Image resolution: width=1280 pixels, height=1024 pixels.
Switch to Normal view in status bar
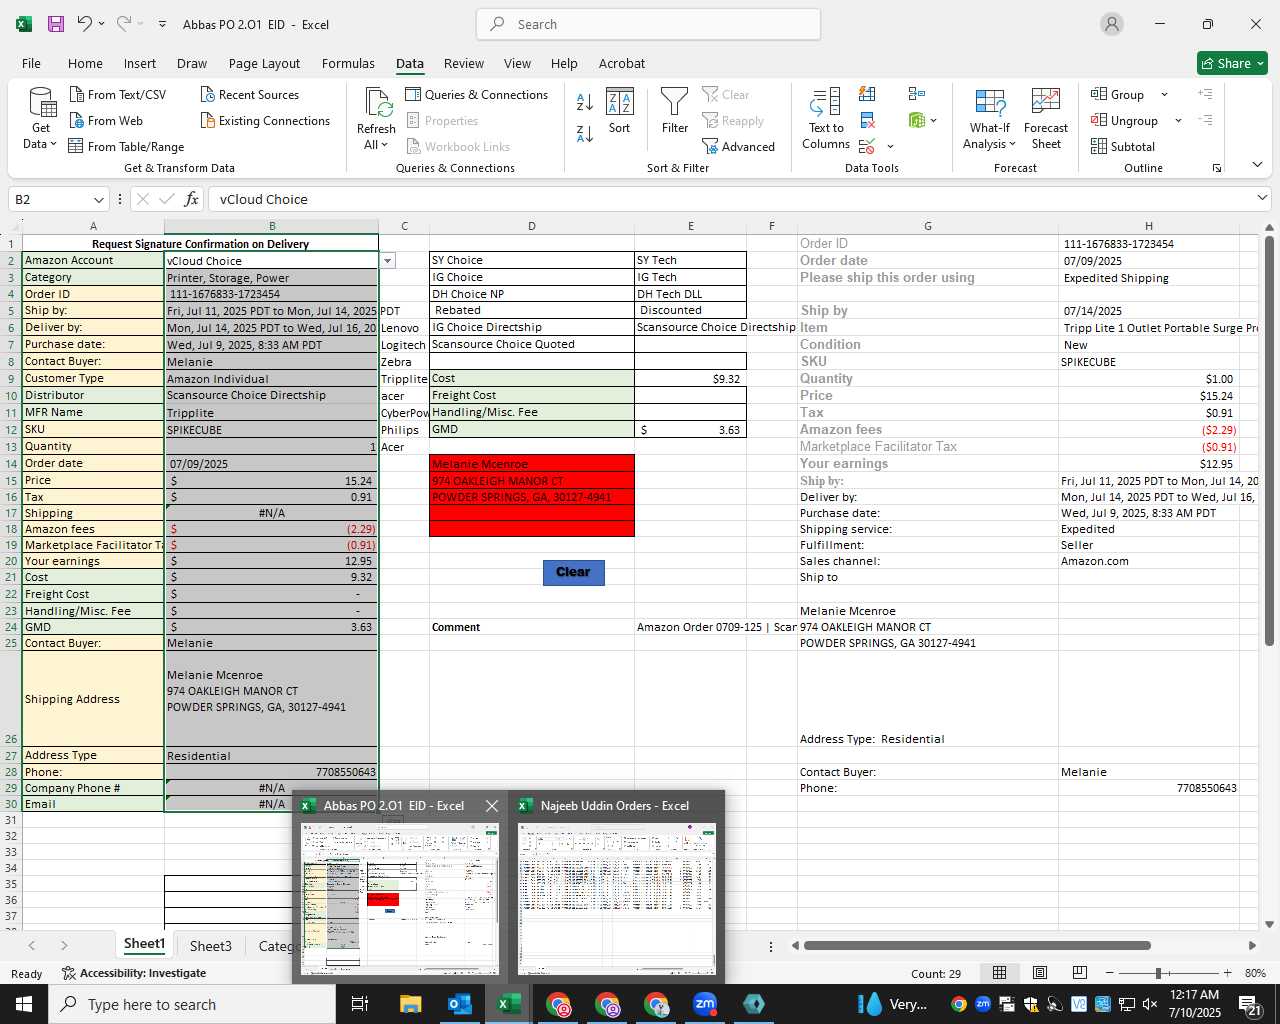coord(999,973)
